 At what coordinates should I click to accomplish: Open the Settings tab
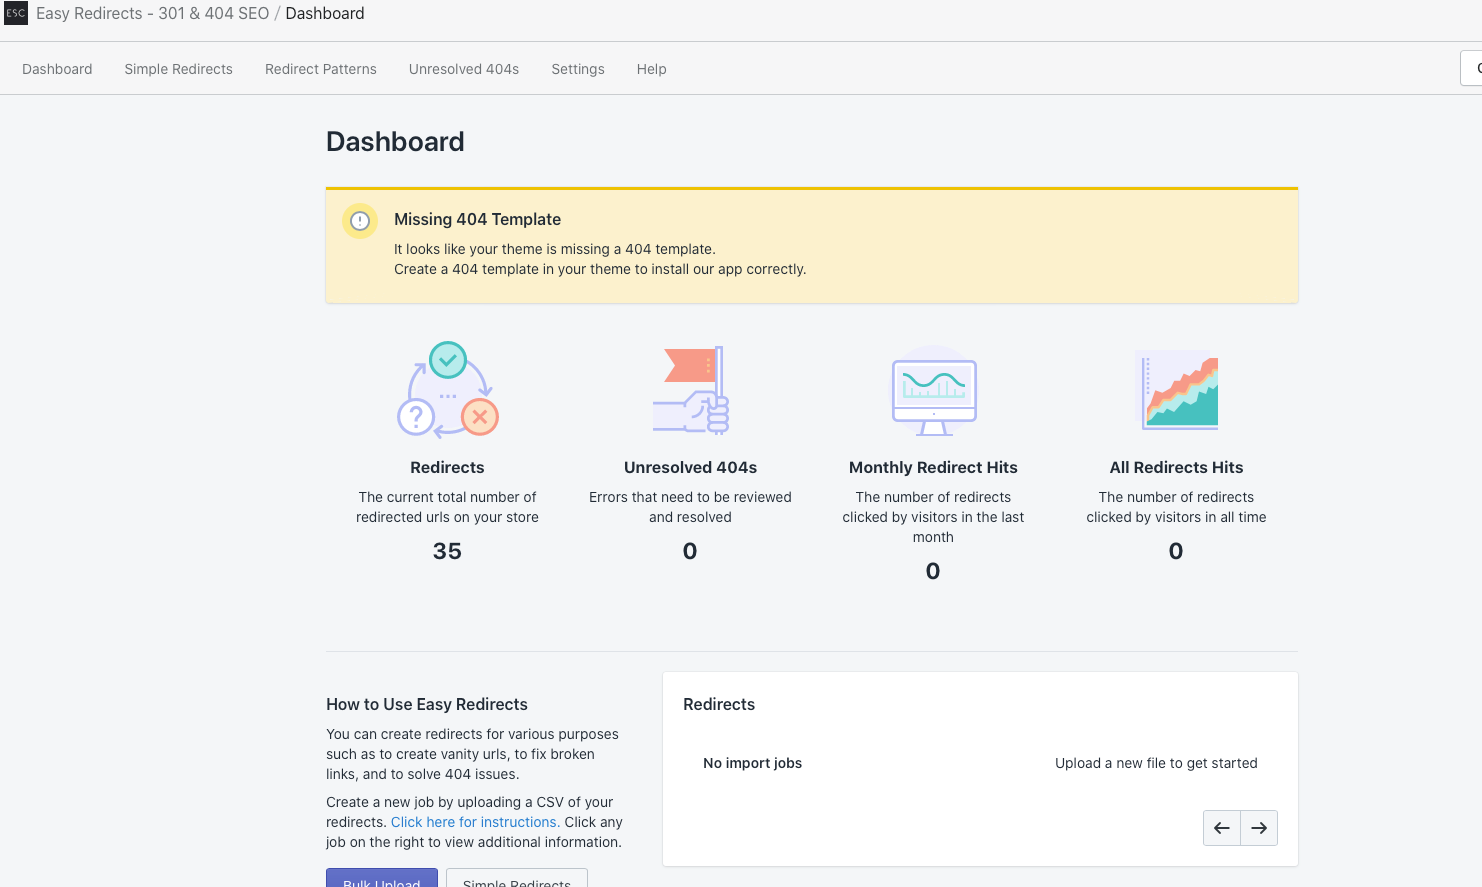pyautogui.click(x=578, y=69)
